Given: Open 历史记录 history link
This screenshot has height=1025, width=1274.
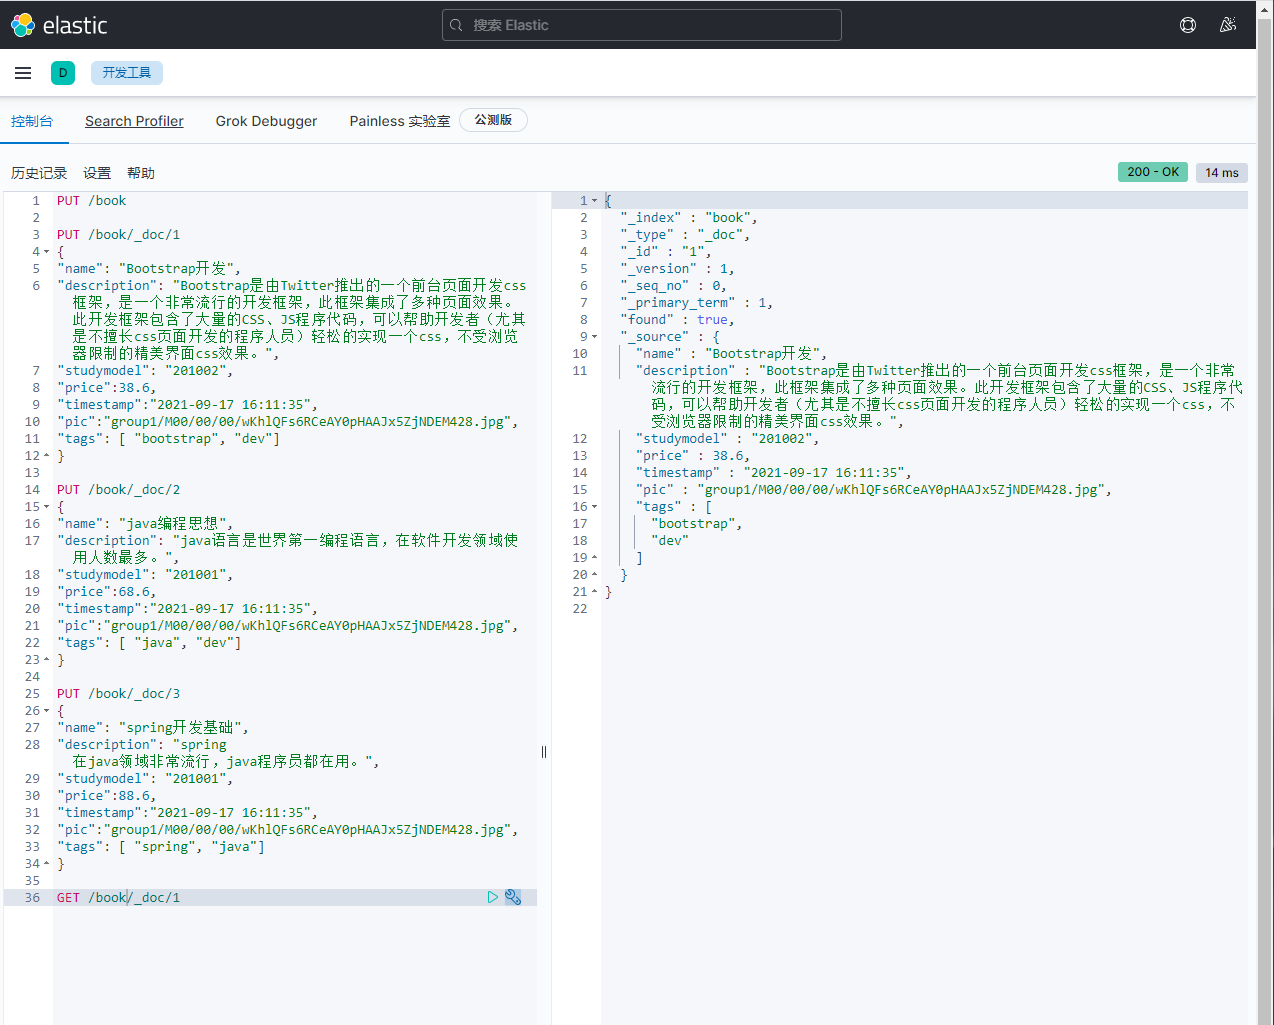Looking at the screenshot, I should [x=39, y=173].
